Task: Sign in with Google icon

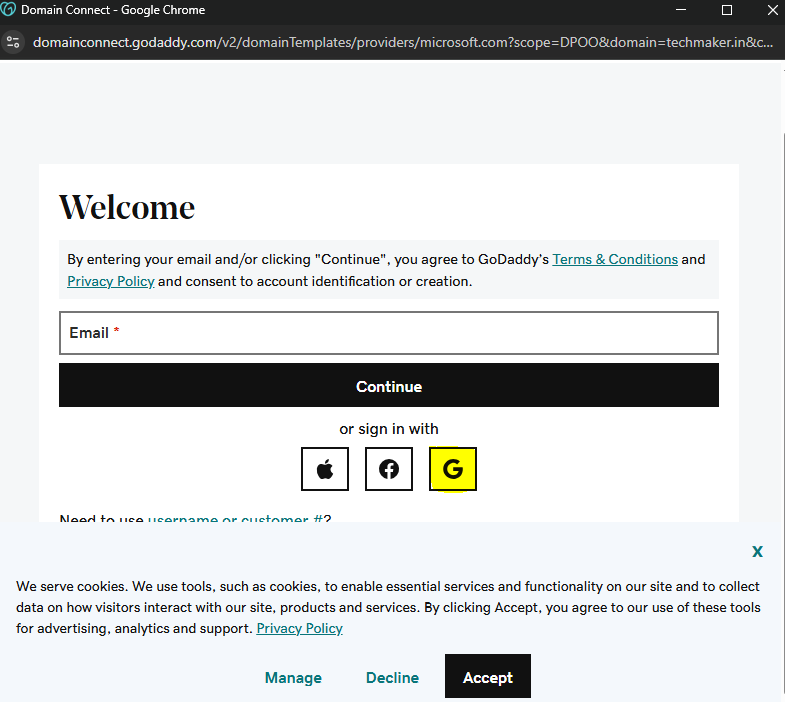Action: pyautogui.click(x=453, y=469)
